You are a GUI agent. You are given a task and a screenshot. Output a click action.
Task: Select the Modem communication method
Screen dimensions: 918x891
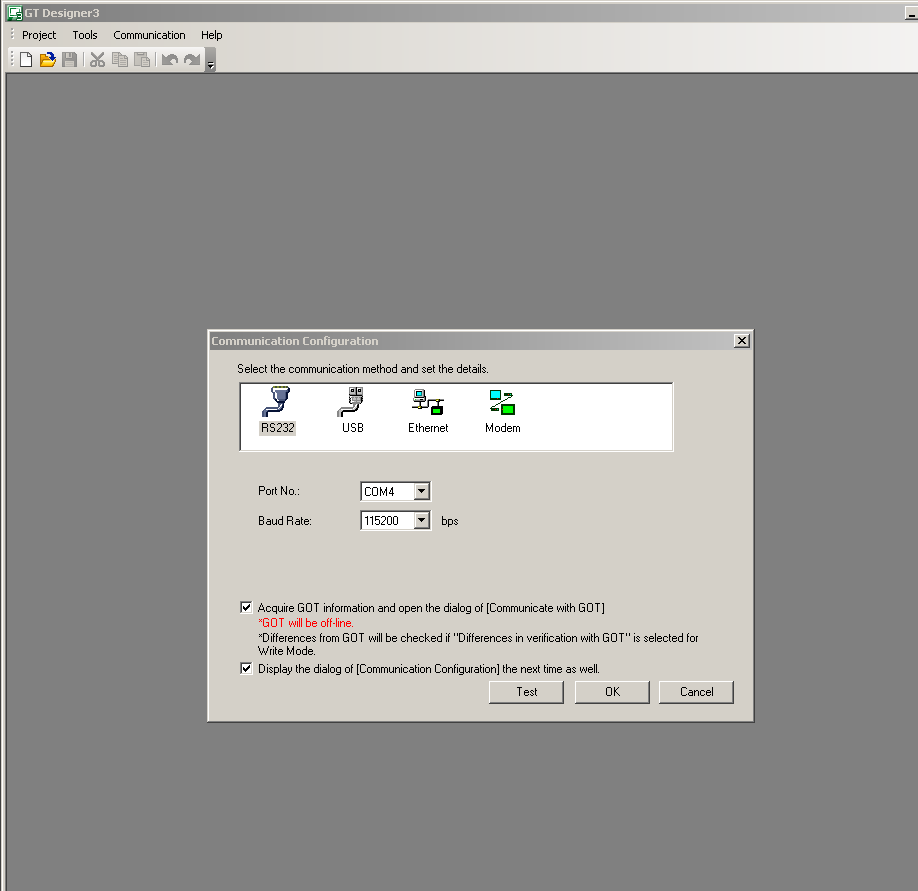click(502, 410)
